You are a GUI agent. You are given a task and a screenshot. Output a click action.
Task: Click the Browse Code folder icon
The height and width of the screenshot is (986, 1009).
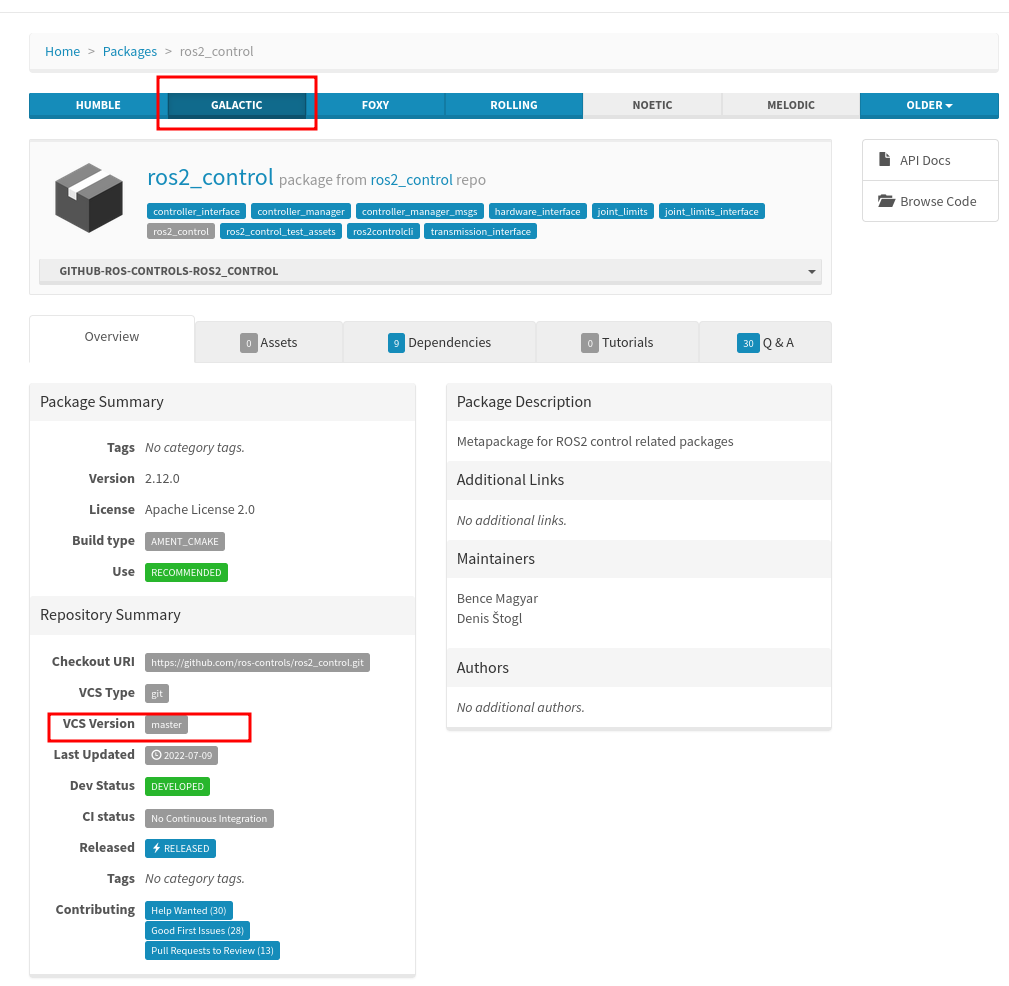pyautogui.click(x=886, y=201)
